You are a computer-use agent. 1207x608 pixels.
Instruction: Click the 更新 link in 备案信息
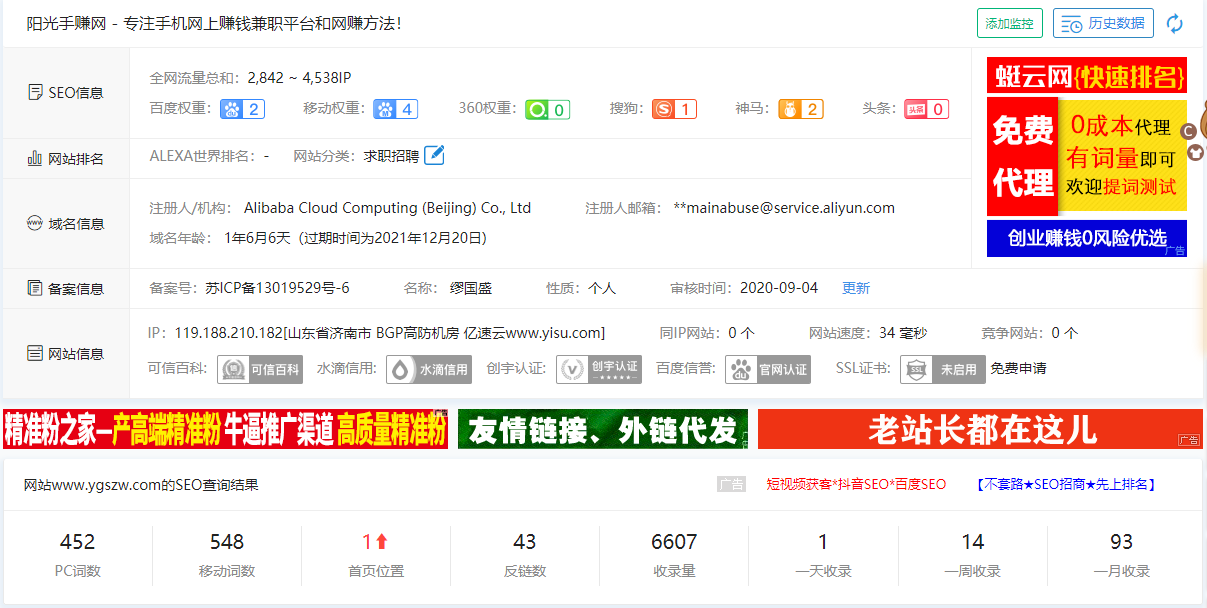coord(856,288)
